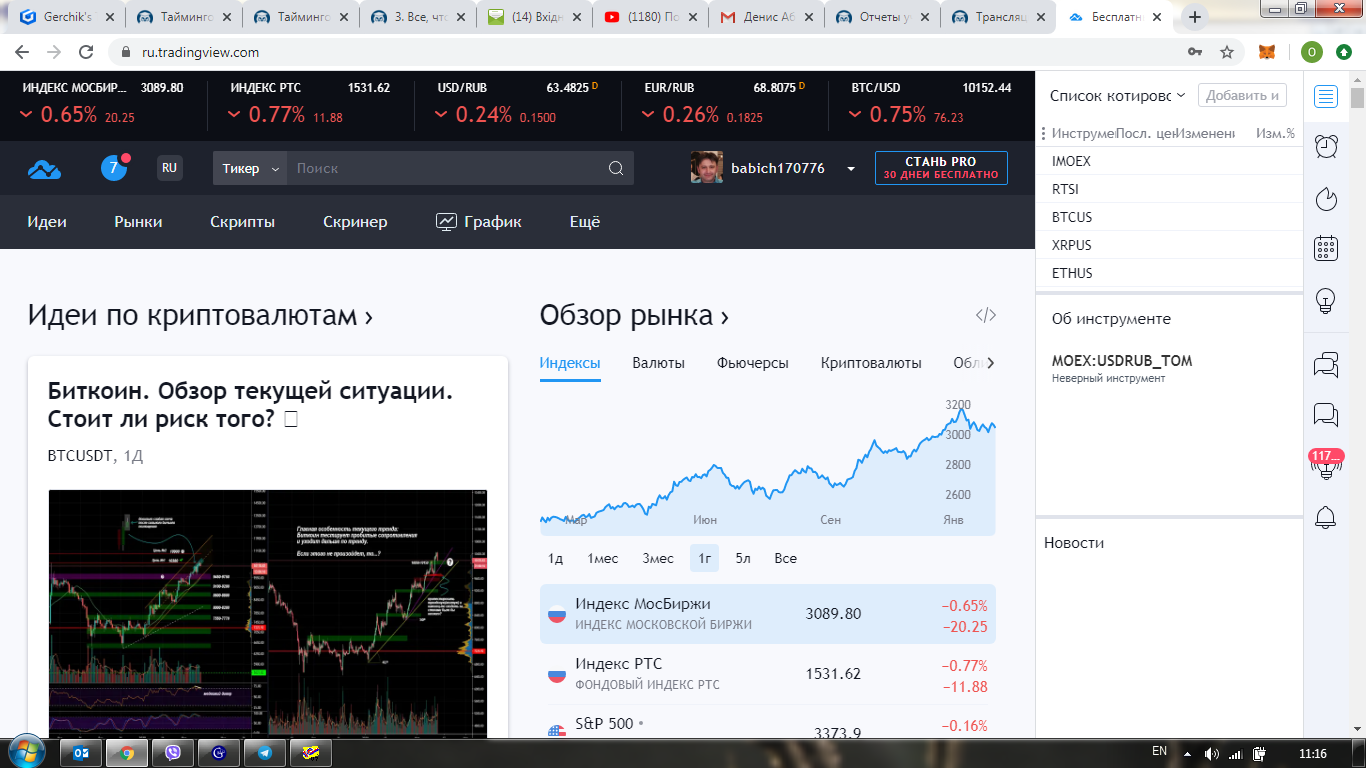Select the Индексы tab

point(570,363)
